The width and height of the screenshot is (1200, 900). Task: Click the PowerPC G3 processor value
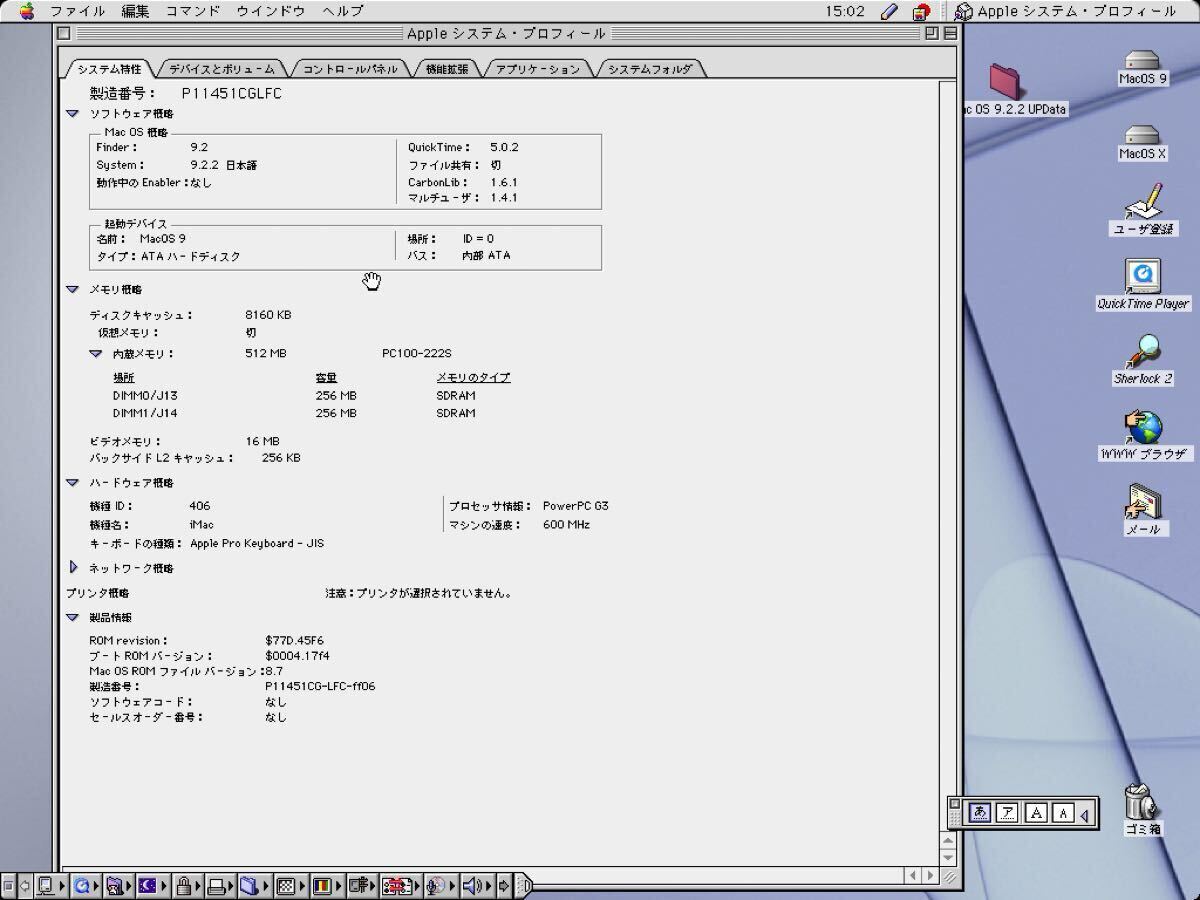(575, 506)
